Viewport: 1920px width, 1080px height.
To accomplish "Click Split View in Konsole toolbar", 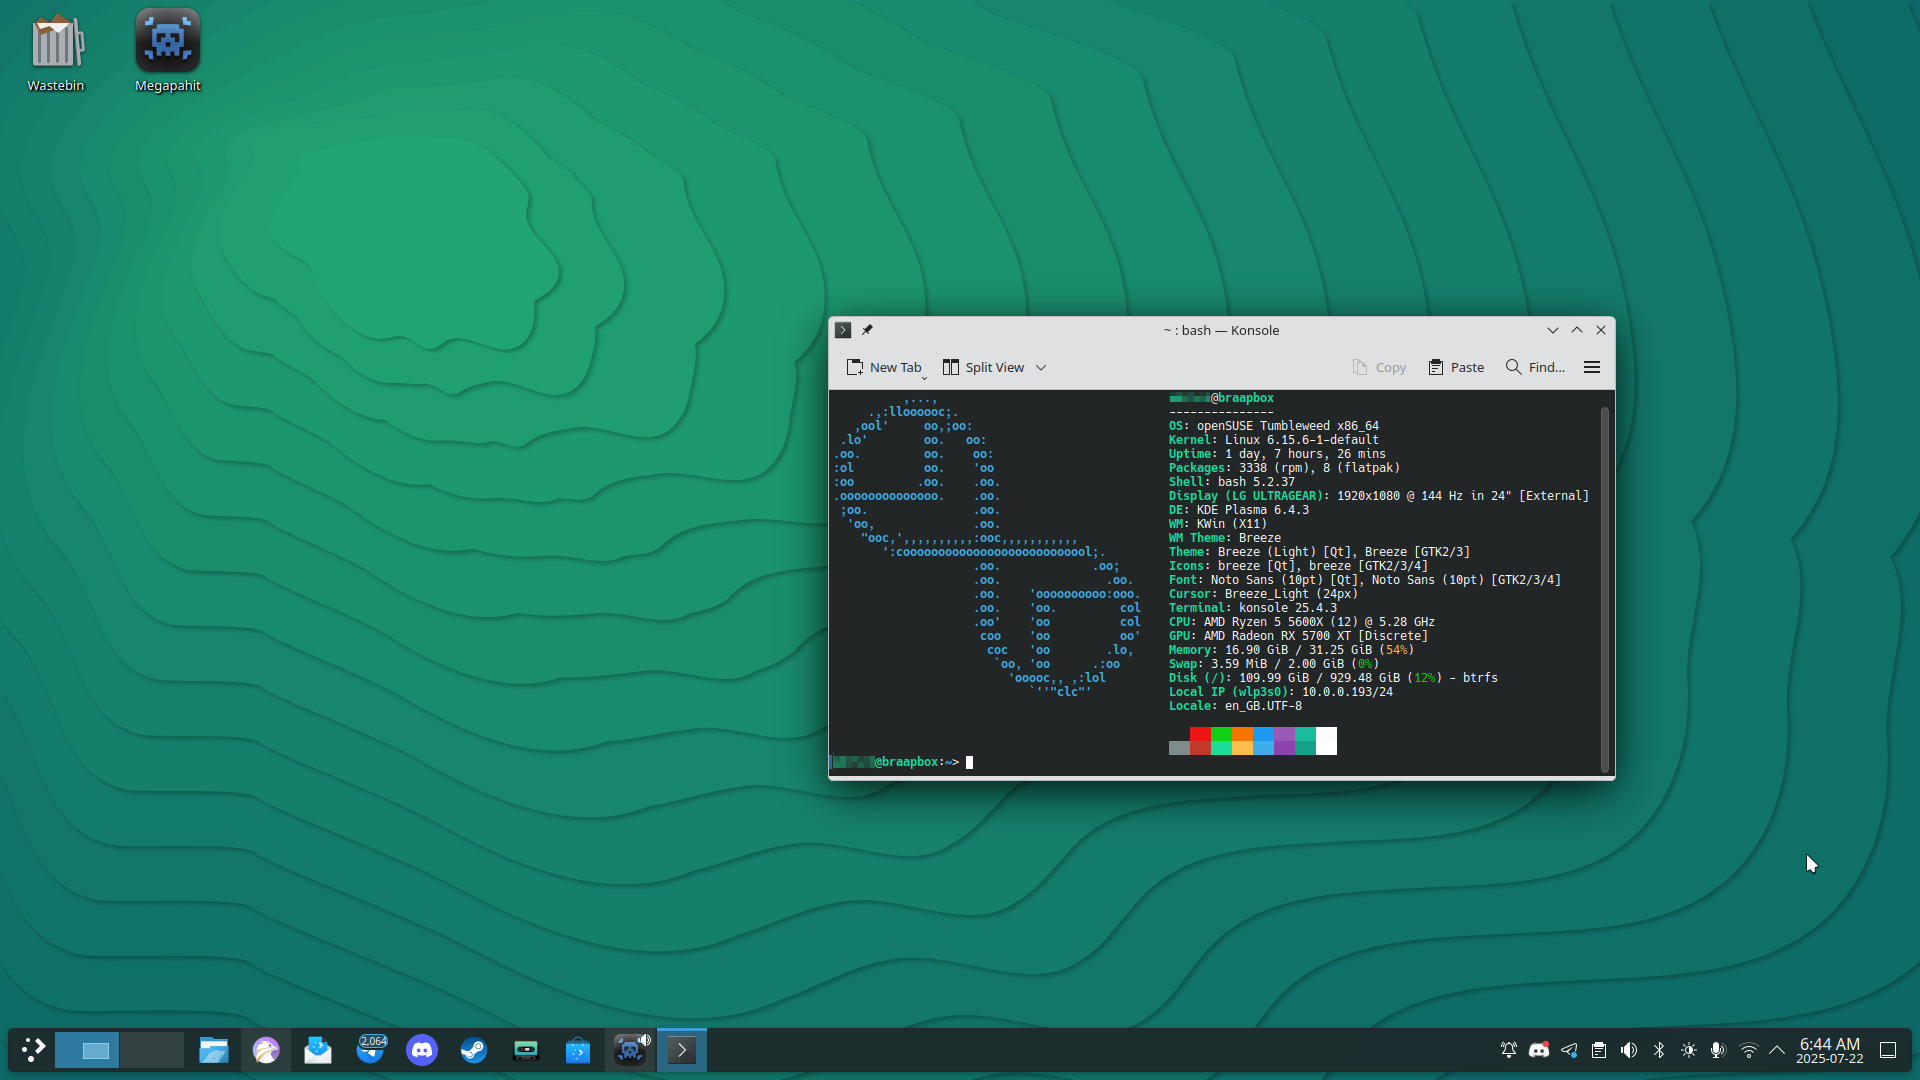I will click(984, 367).
